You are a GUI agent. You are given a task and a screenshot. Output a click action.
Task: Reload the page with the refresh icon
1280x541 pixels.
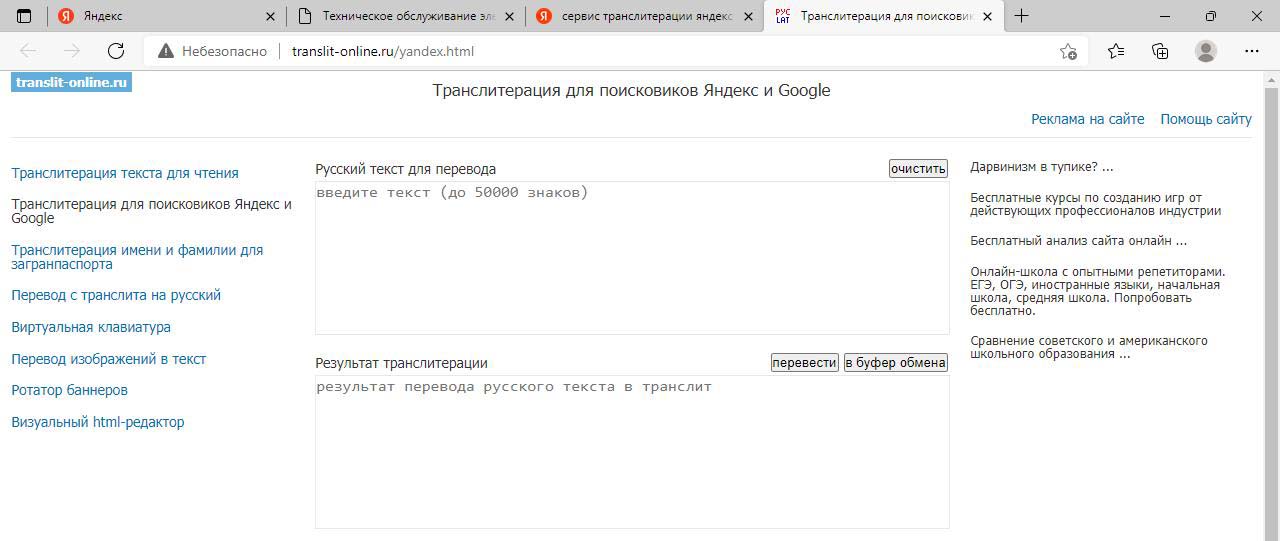[115, 51]
